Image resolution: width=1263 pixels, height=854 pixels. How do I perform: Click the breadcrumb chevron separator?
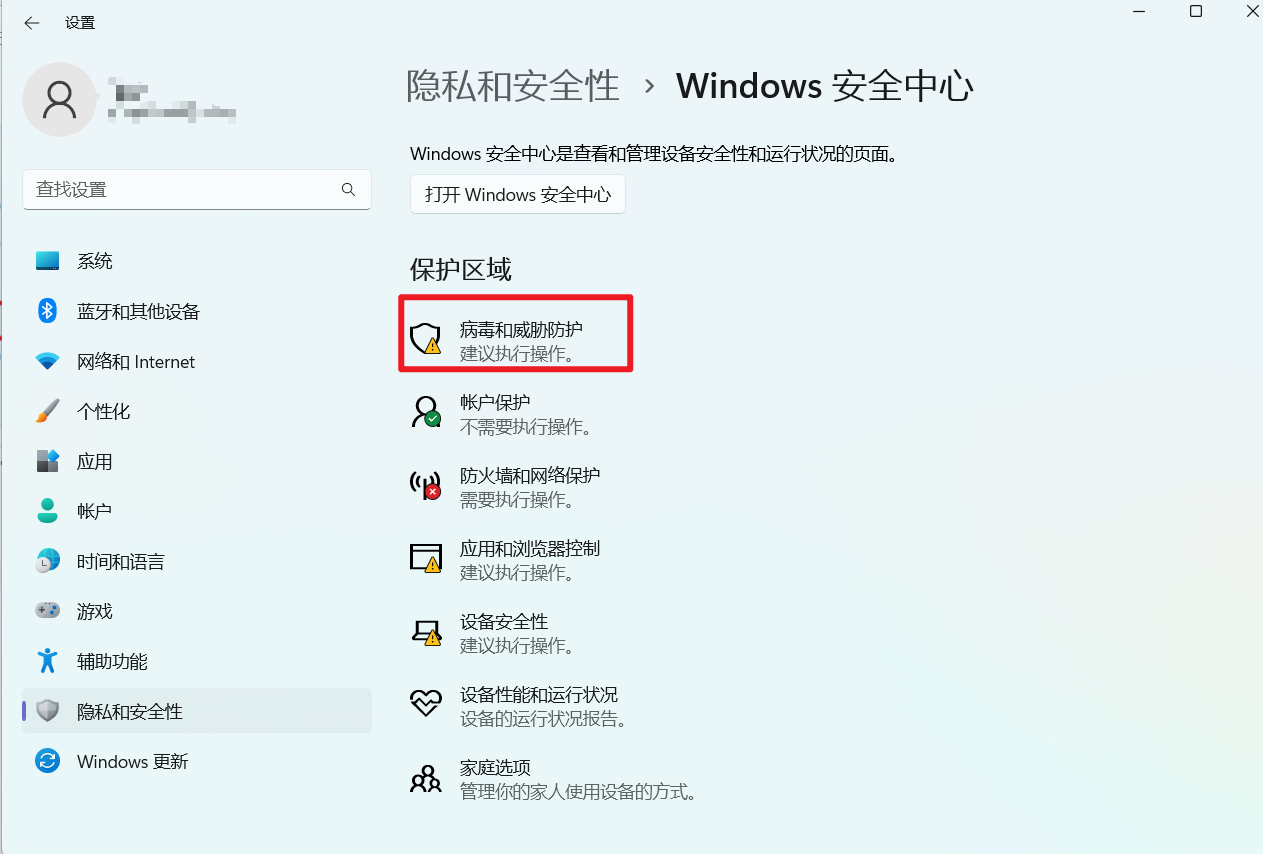point(650,87)
